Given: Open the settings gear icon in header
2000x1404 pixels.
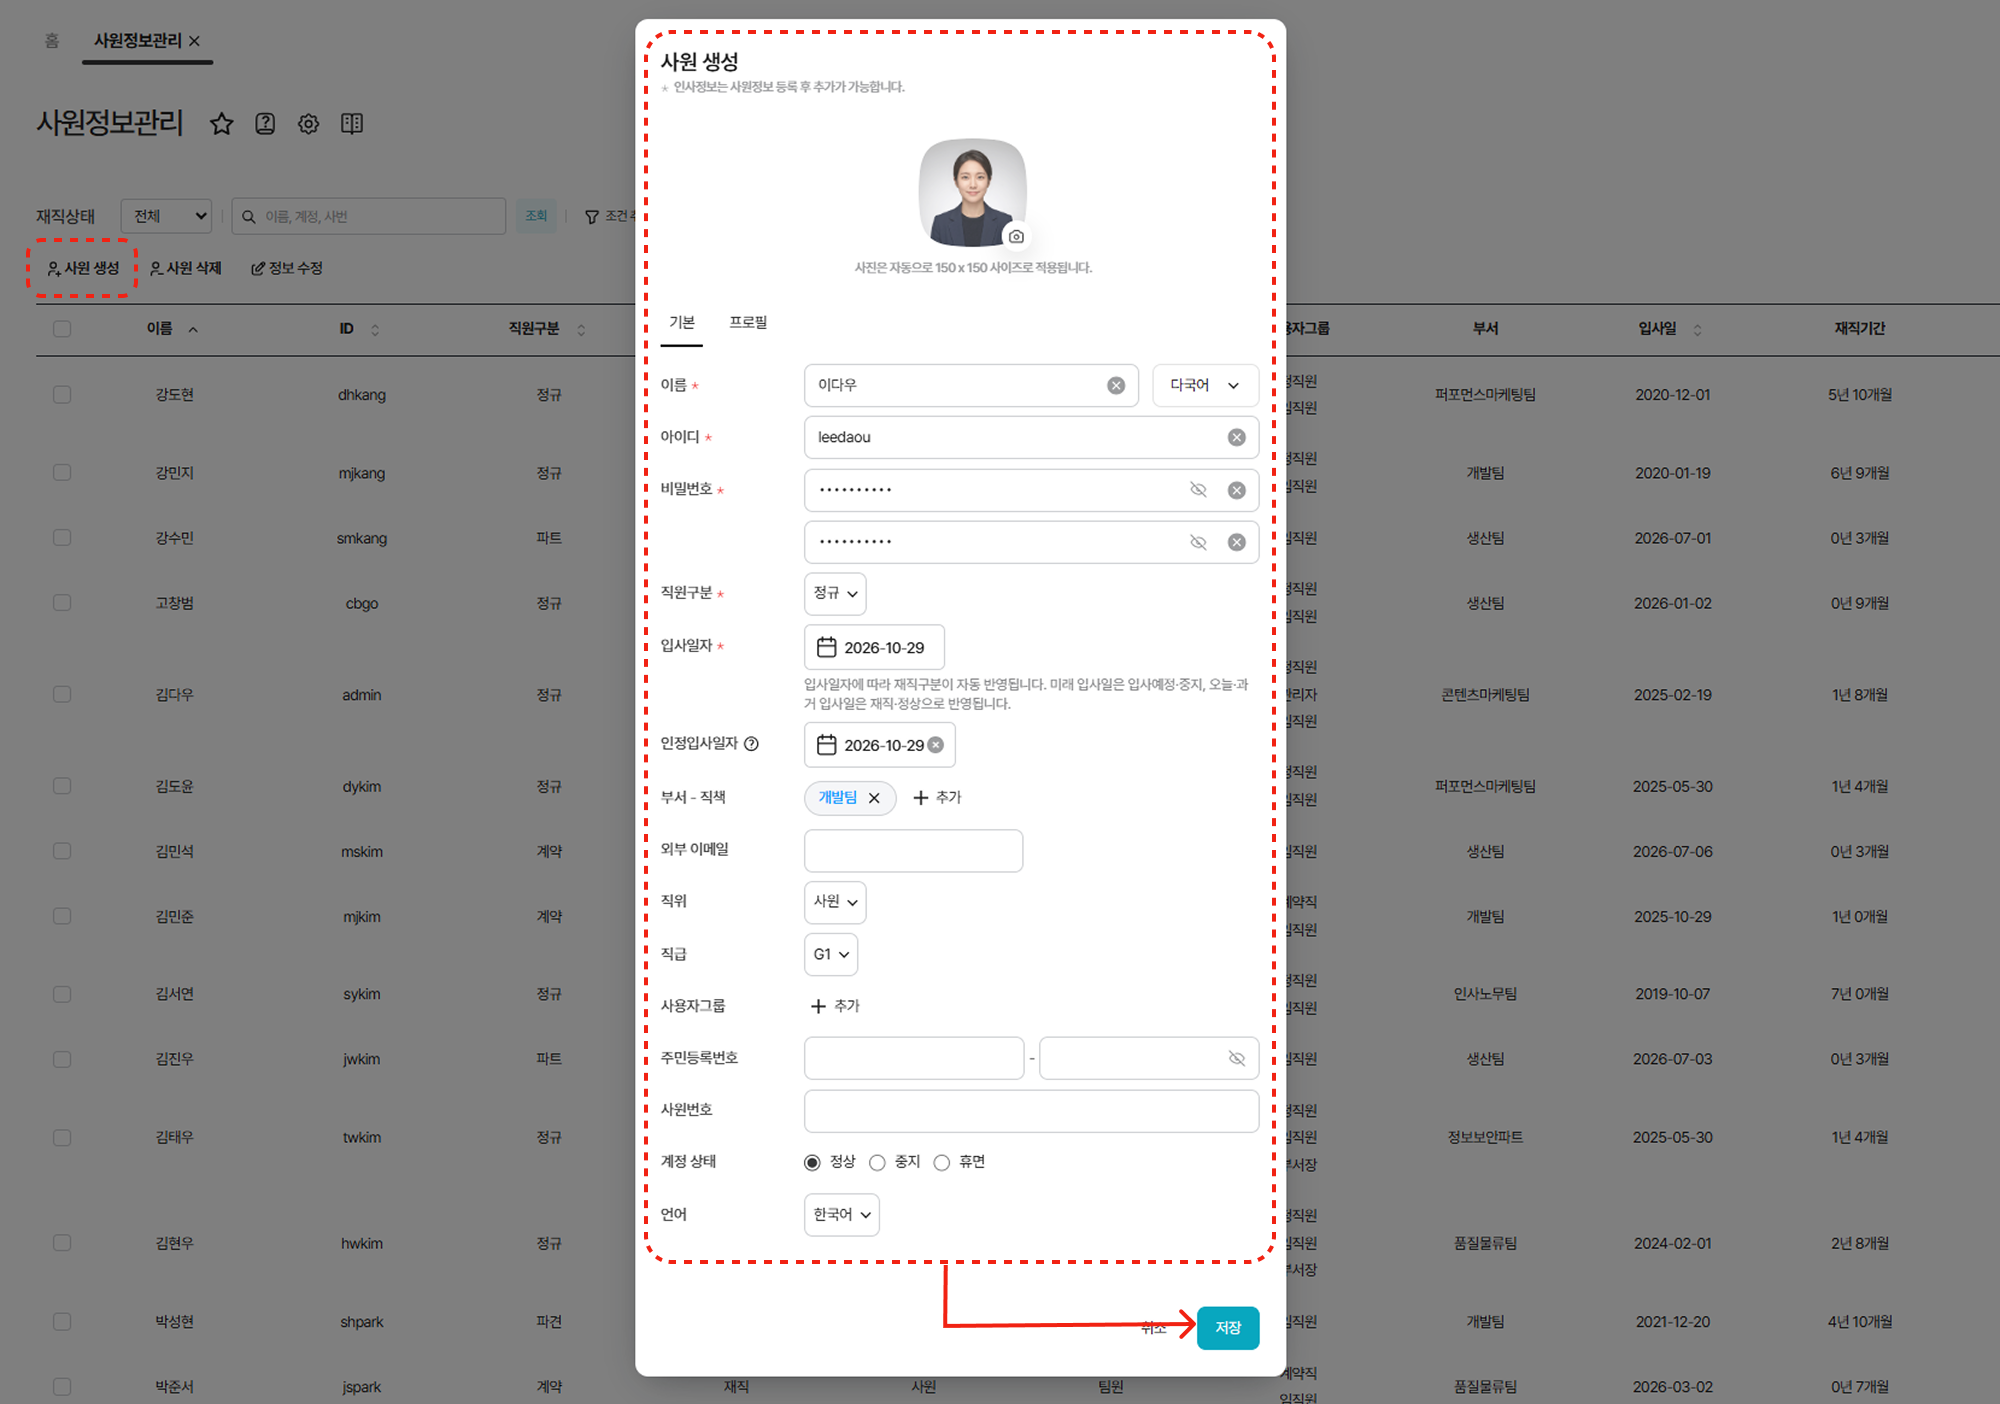Looking at the screenshot, I should coord(308,124).
